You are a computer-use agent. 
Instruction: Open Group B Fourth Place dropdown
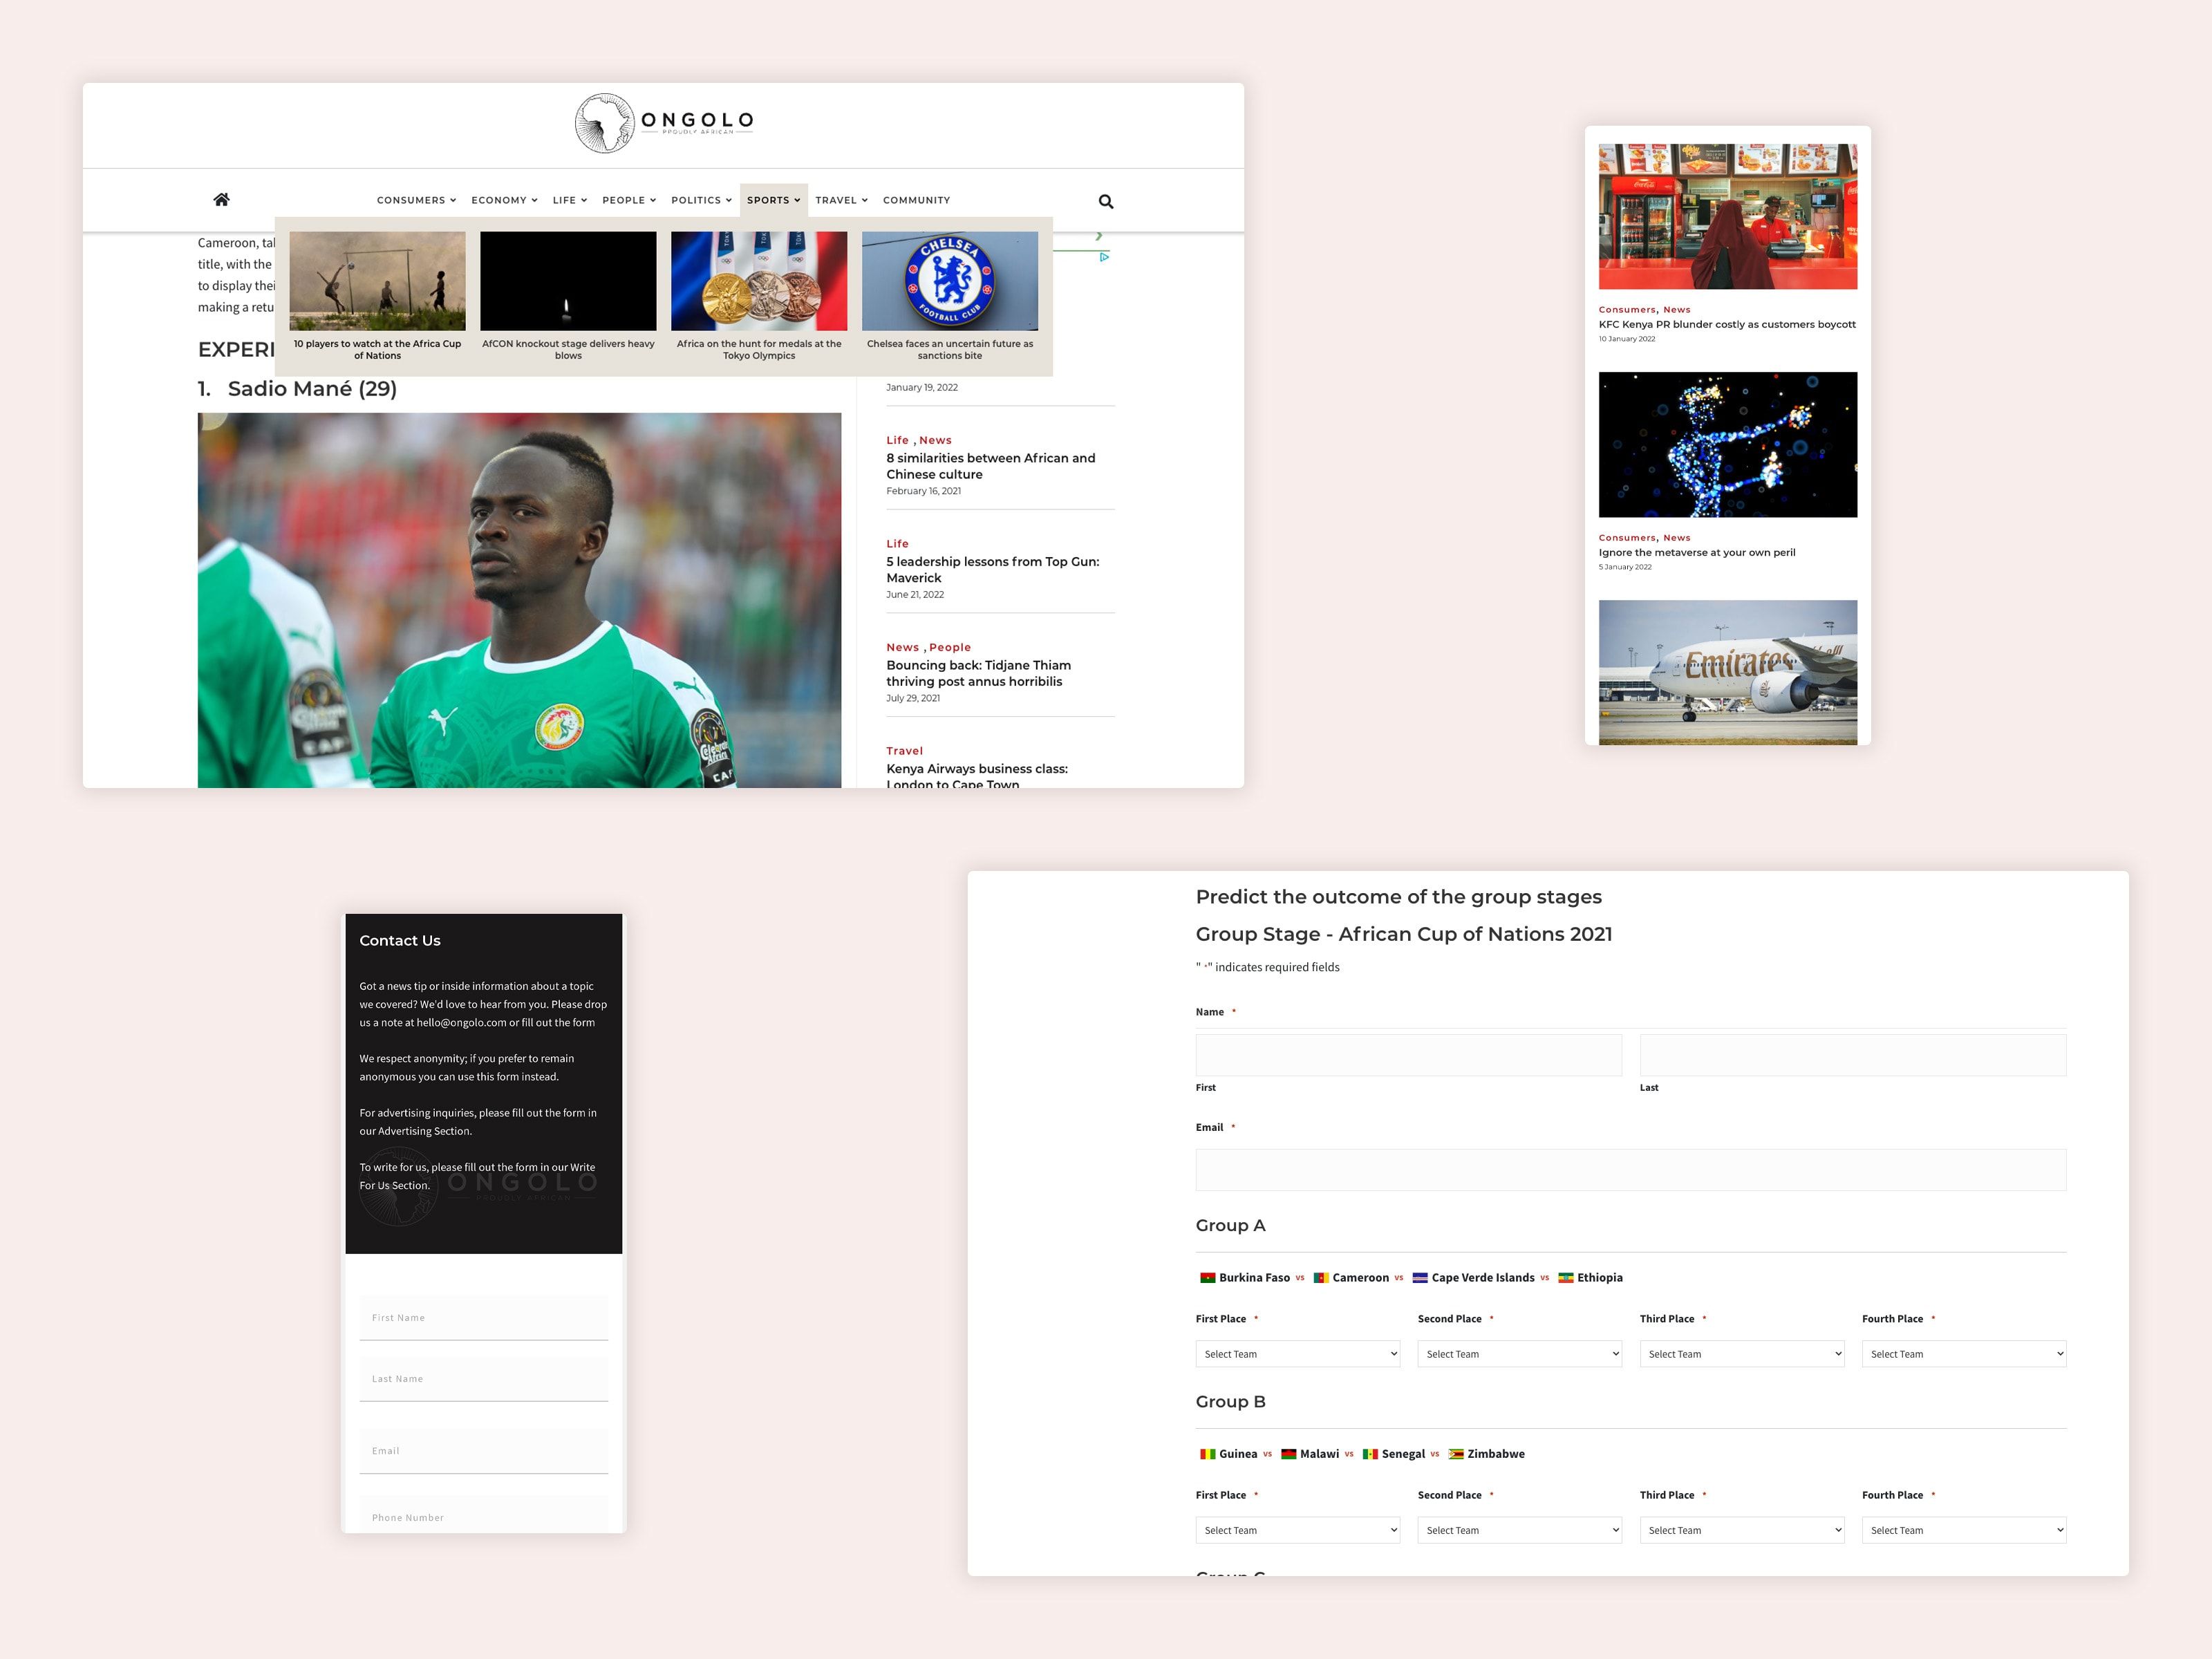(x=1963, y=1530)
